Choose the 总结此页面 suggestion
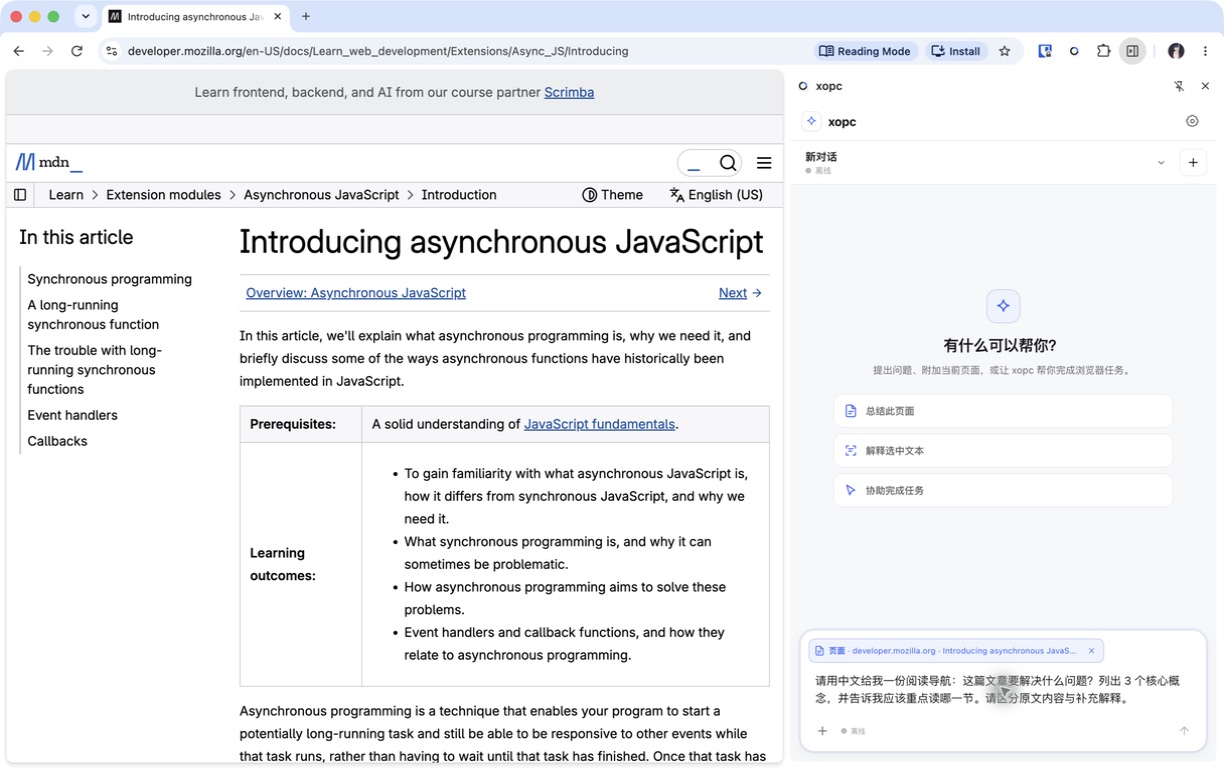 [x=1003, y=411]
